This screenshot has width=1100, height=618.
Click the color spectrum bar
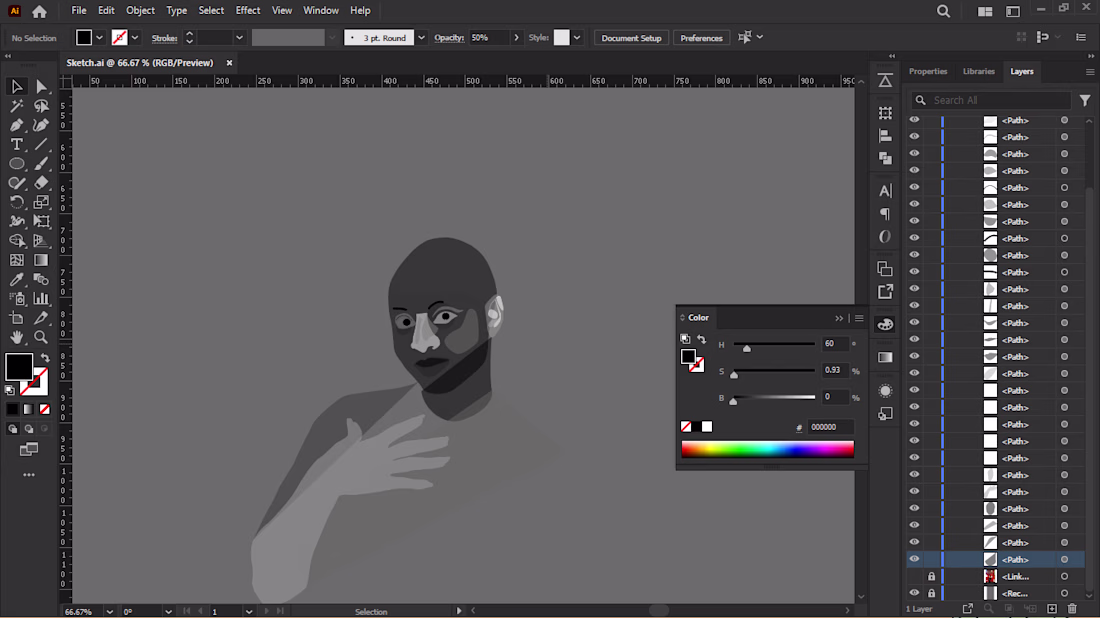pyautogui.click(x=767, y=449)
